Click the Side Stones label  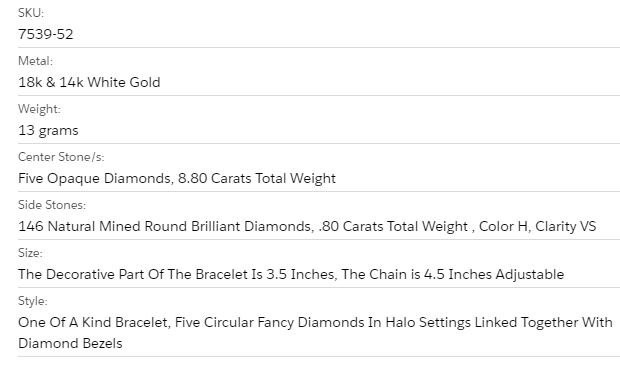tap(52, 205)
